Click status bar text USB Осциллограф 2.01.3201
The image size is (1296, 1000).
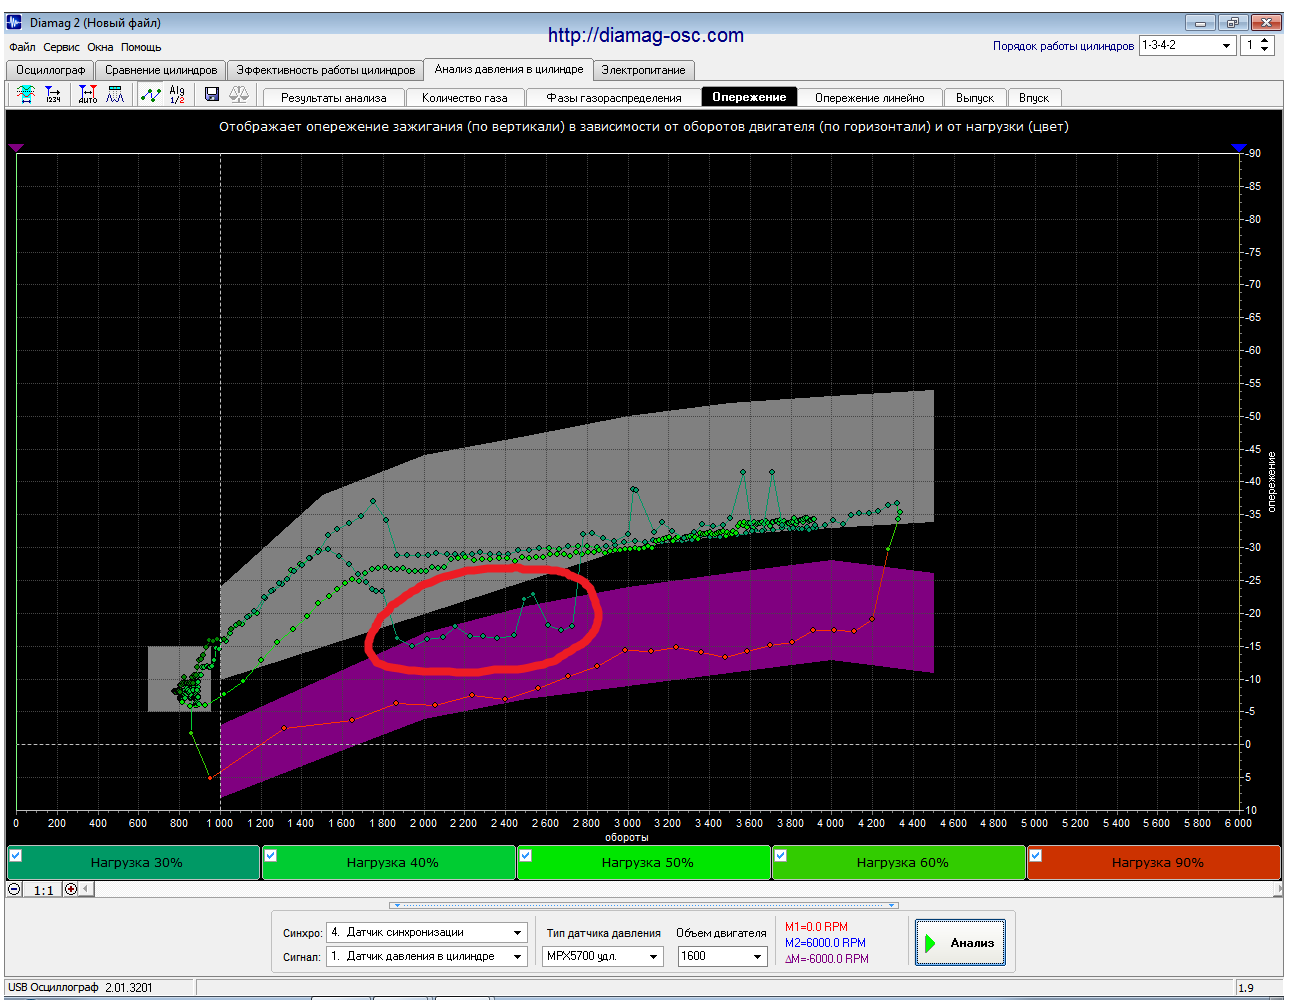(80, 987)
